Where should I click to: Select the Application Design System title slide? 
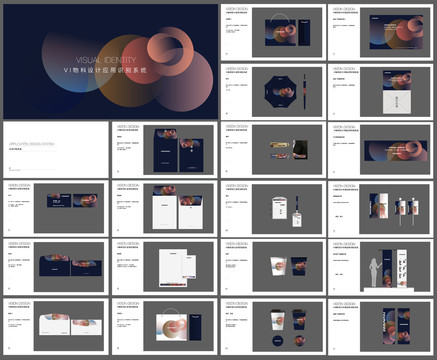pos(56,150)
